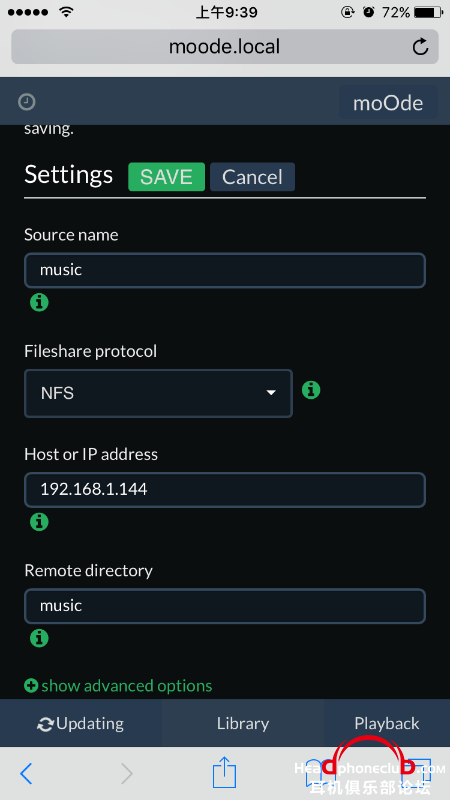Click info icon below Host or IP address
This screenshot has height=800, width=450.
[x=39, y=522]
